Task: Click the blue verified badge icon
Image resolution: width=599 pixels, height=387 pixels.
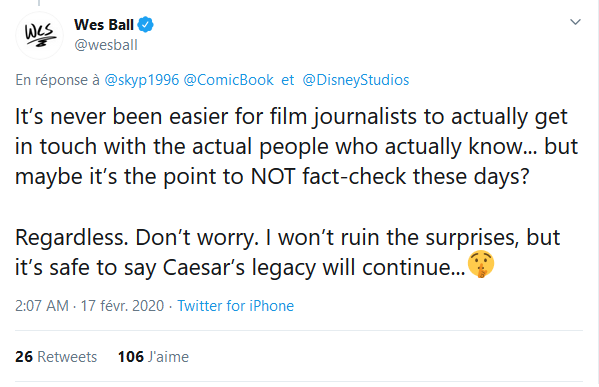Action: pos(146,25)
